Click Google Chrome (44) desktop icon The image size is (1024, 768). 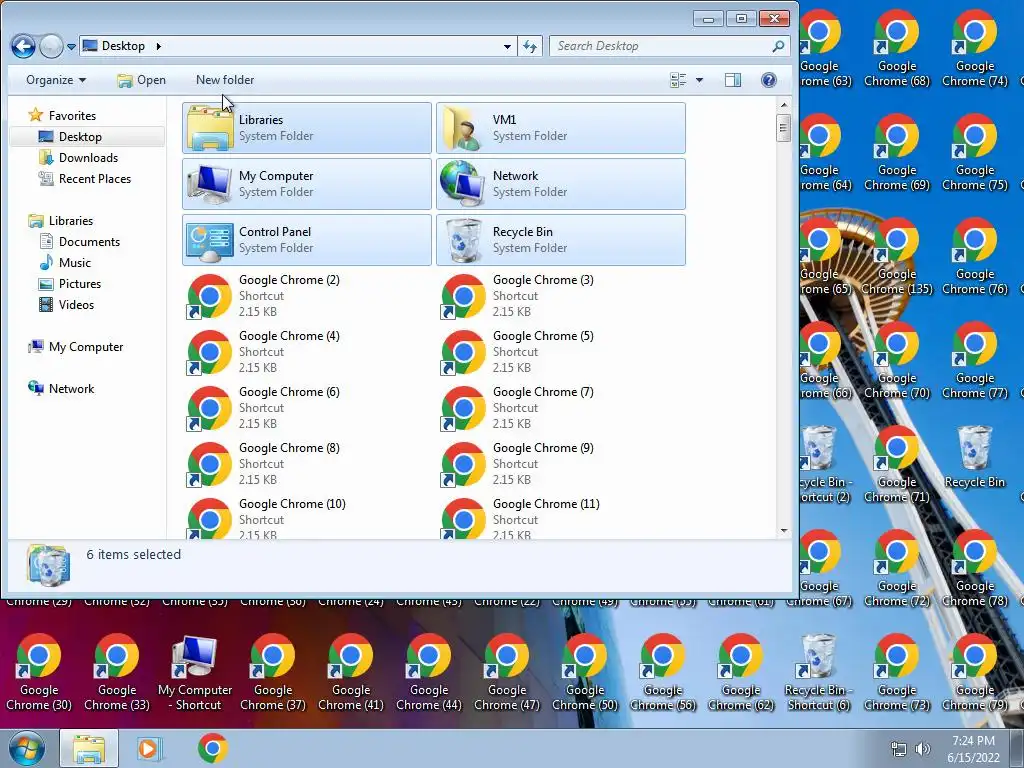(x=429, y=673)
